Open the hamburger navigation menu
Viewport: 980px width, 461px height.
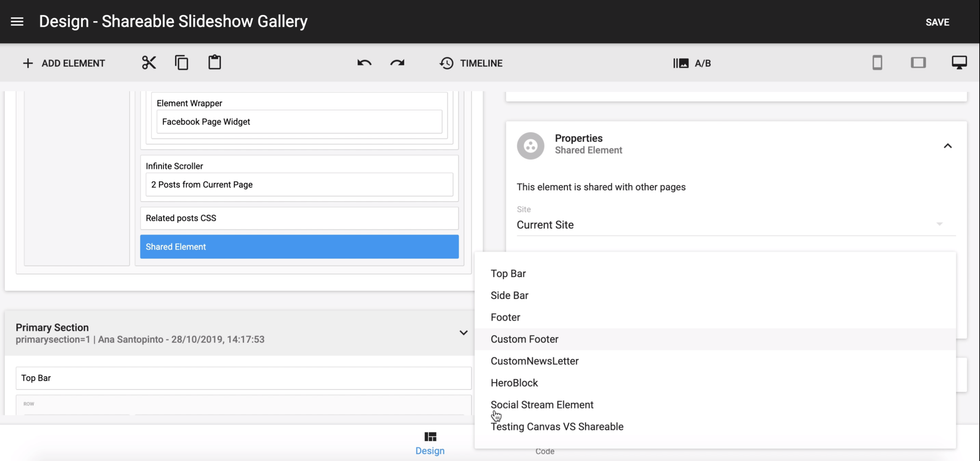(x=17, y=22)
